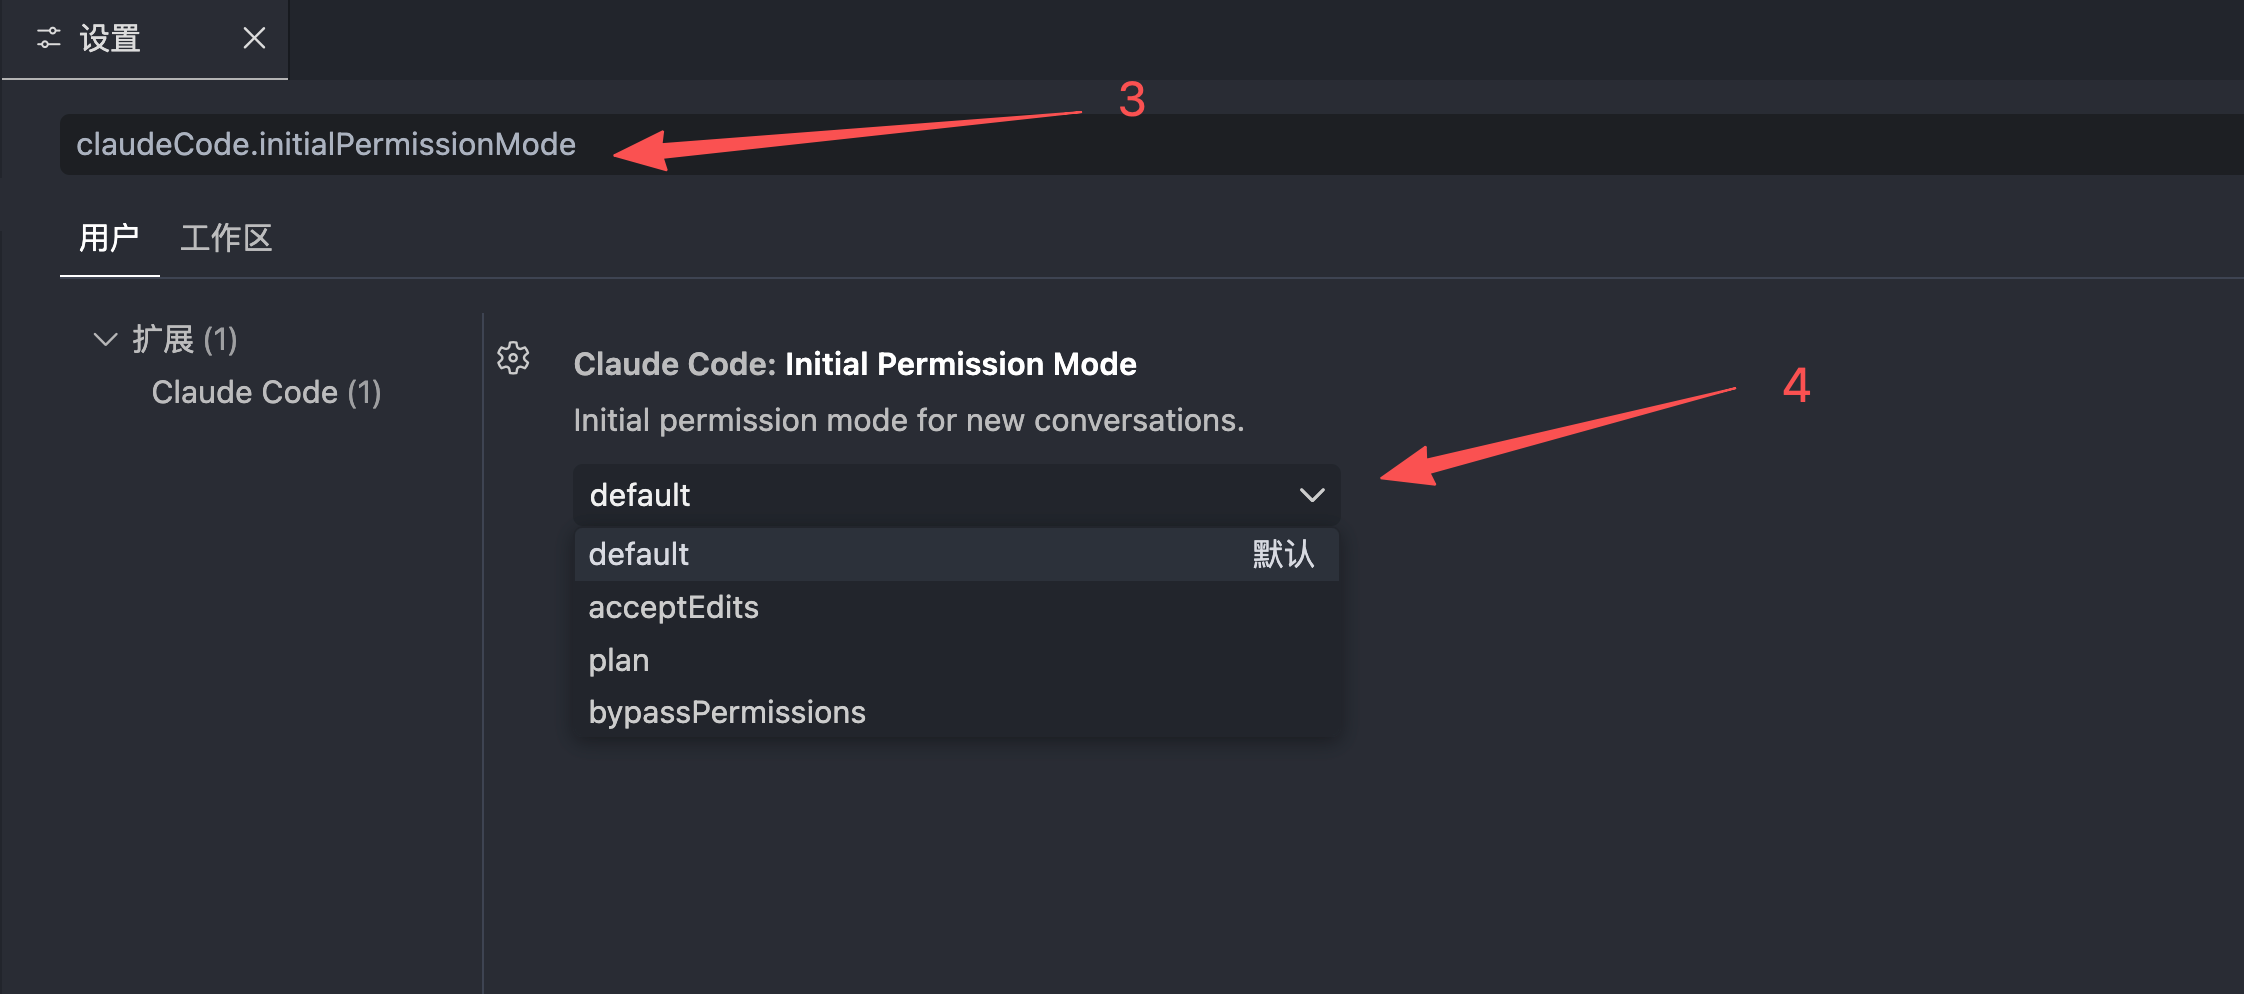2244x994 pixels.
Task: Pick the plan permission mode option
Action: pos(619,660)
